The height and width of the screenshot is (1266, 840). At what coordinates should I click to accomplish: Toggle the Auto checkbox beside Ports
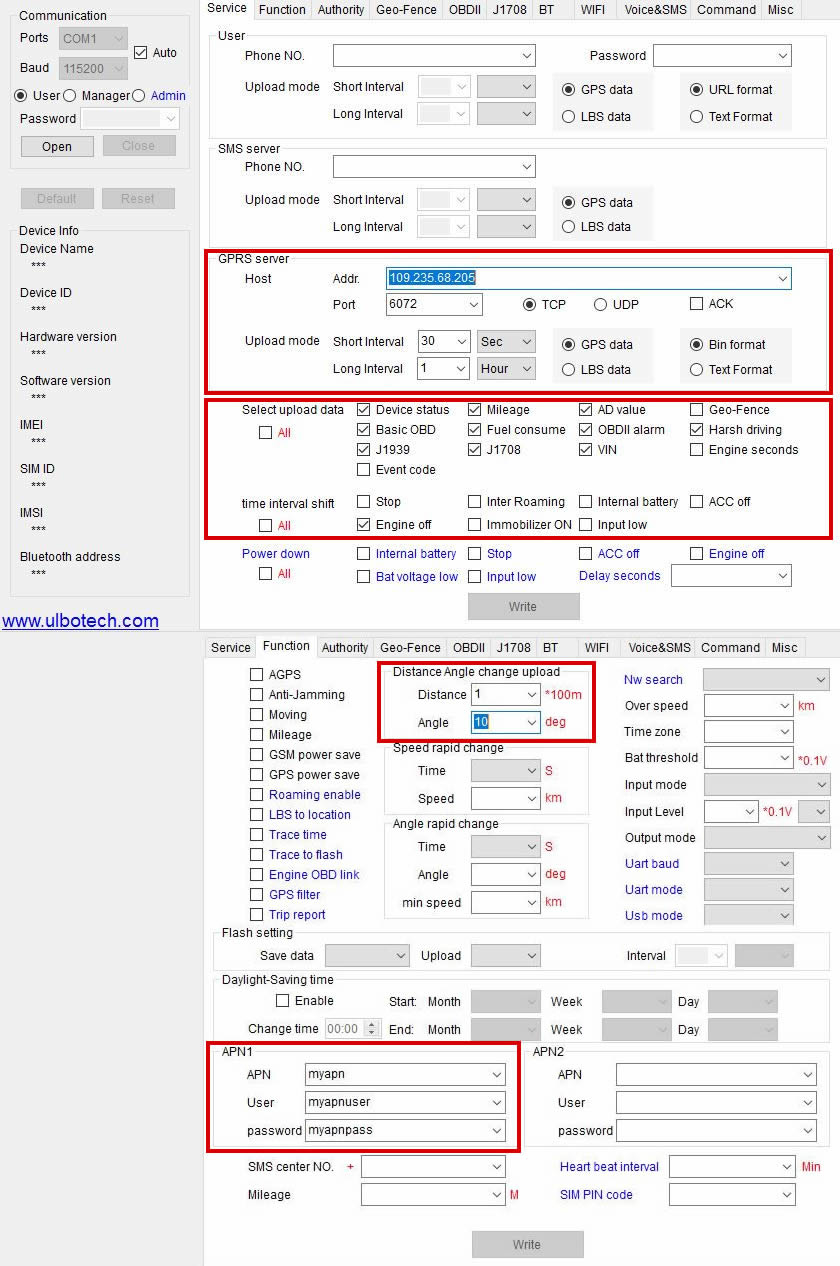pos(140,52)
